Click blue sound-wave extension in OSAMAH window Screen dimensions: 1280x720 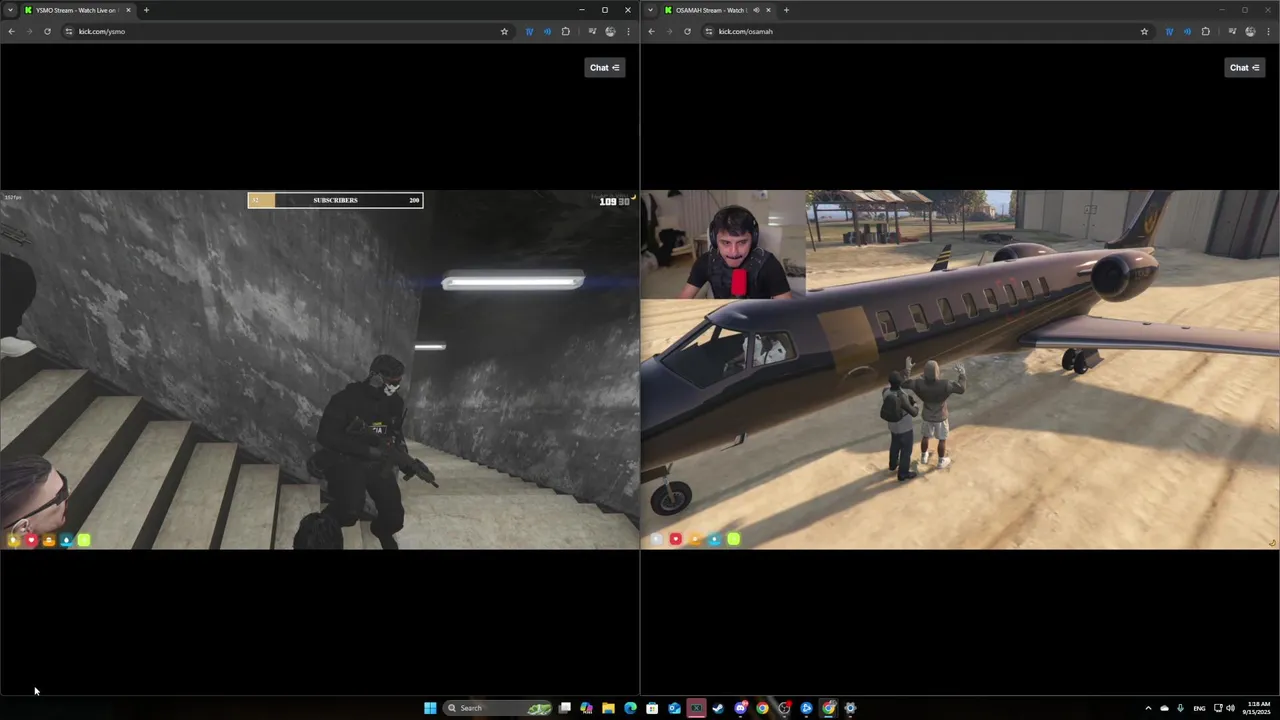1187,31
